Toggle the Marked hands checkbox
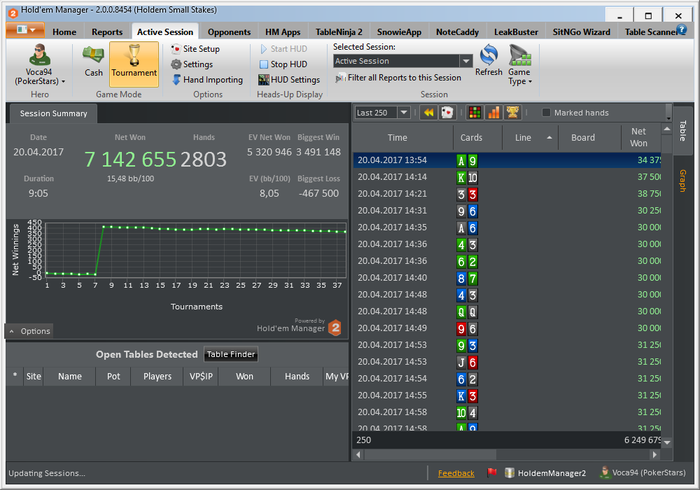The width and height of the screenshot is (700, 490). pos(546,112)
